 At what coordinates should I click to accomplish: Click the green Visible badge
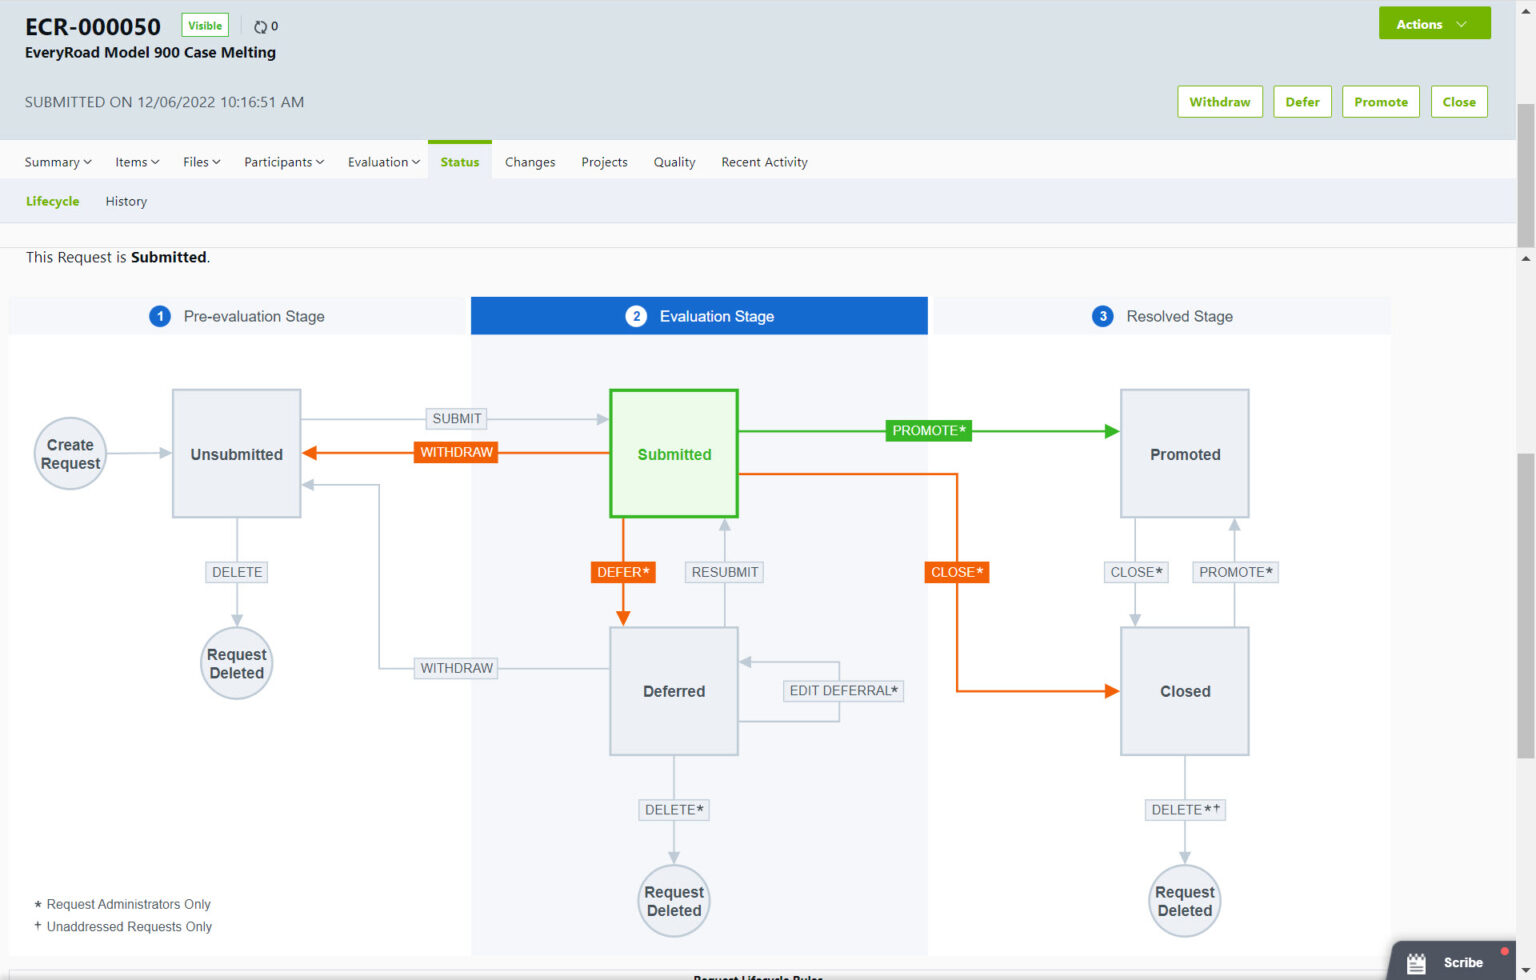pyautogui.click(x=204, y=24)
